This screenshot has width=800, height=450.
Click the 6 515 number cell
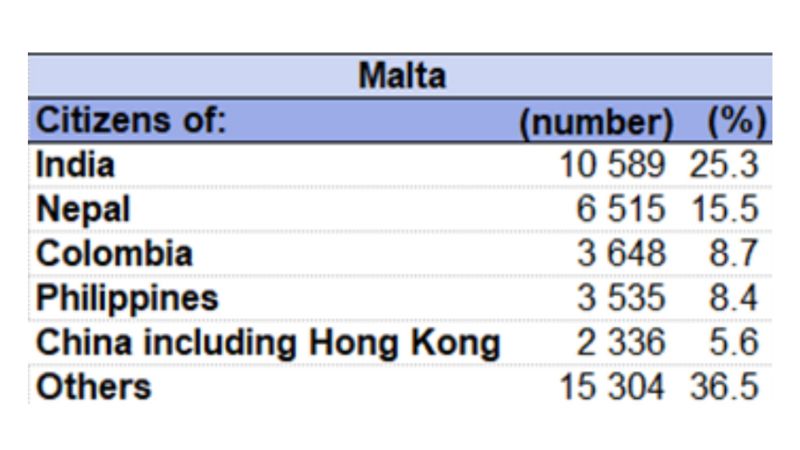621,210
